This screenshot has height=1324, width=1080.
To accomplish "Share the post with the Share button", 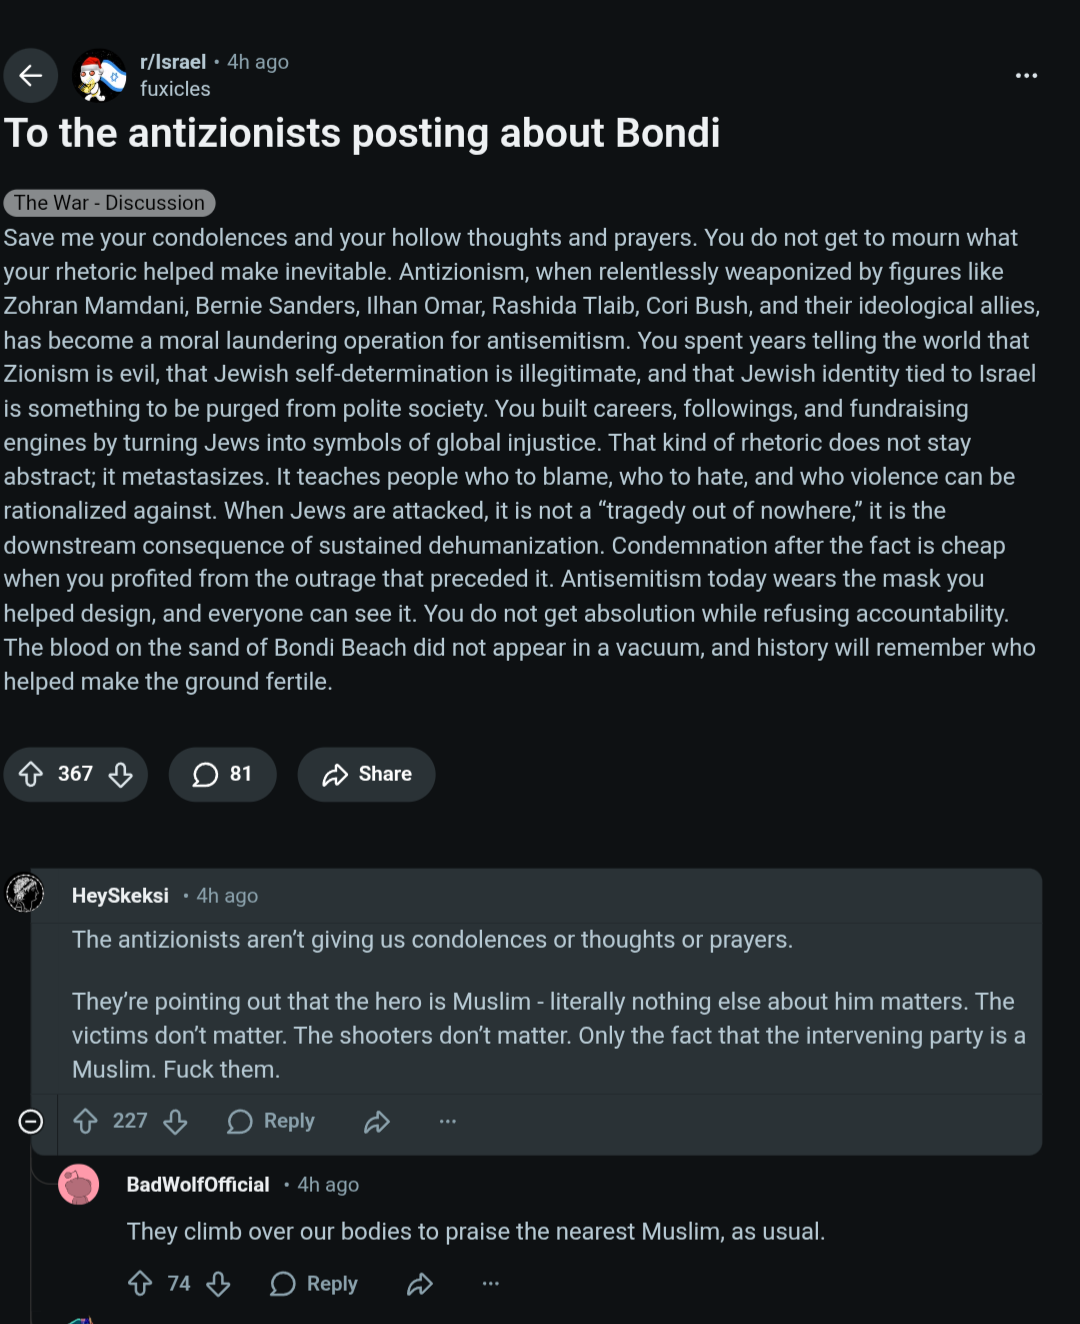I will pos(366,774).
